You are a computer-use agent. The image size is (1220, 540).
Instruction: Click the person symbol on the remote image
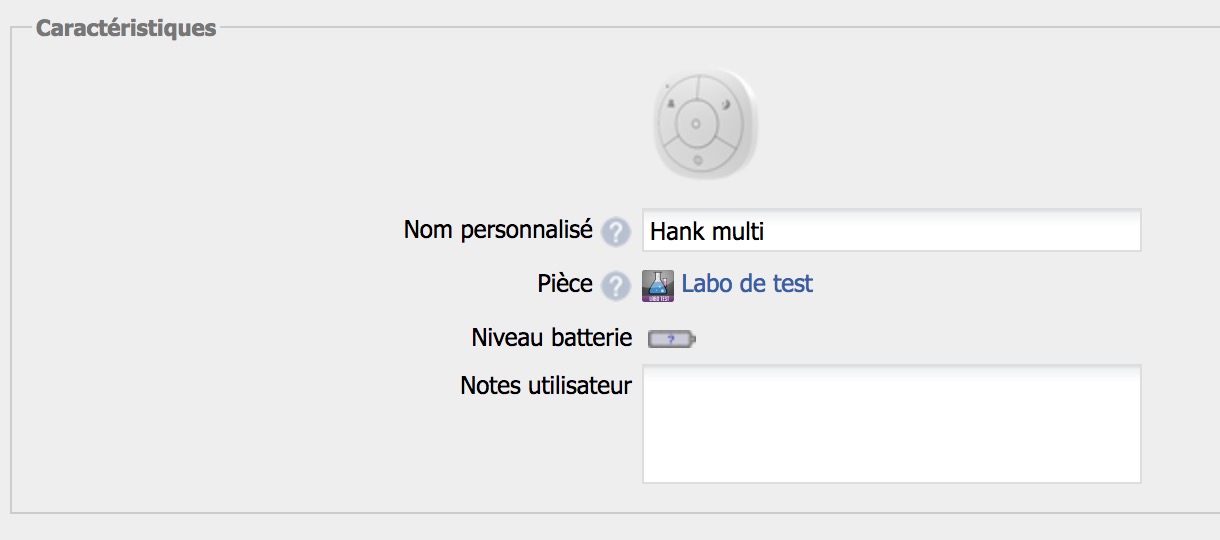coord(671,103)
